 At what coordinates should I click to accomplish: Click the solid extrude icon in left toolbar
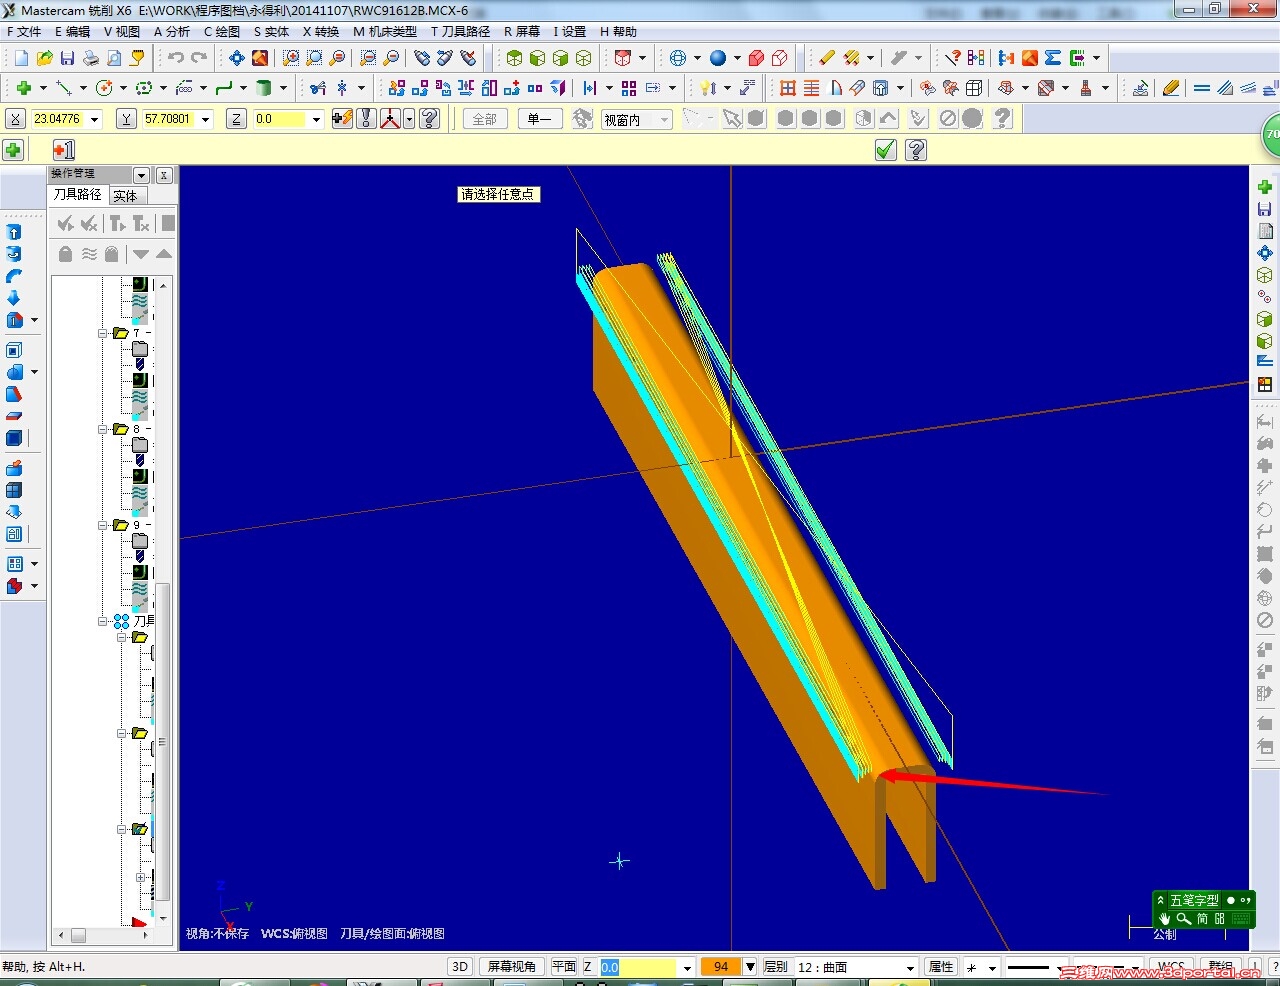point(14,232)
